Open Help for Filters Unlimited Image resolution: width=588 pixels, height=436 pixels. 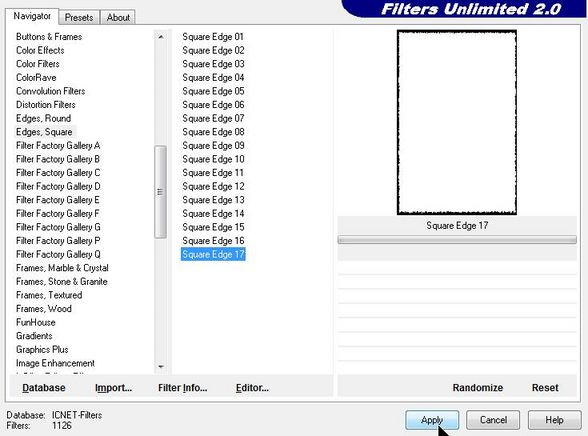pos(554,420)
